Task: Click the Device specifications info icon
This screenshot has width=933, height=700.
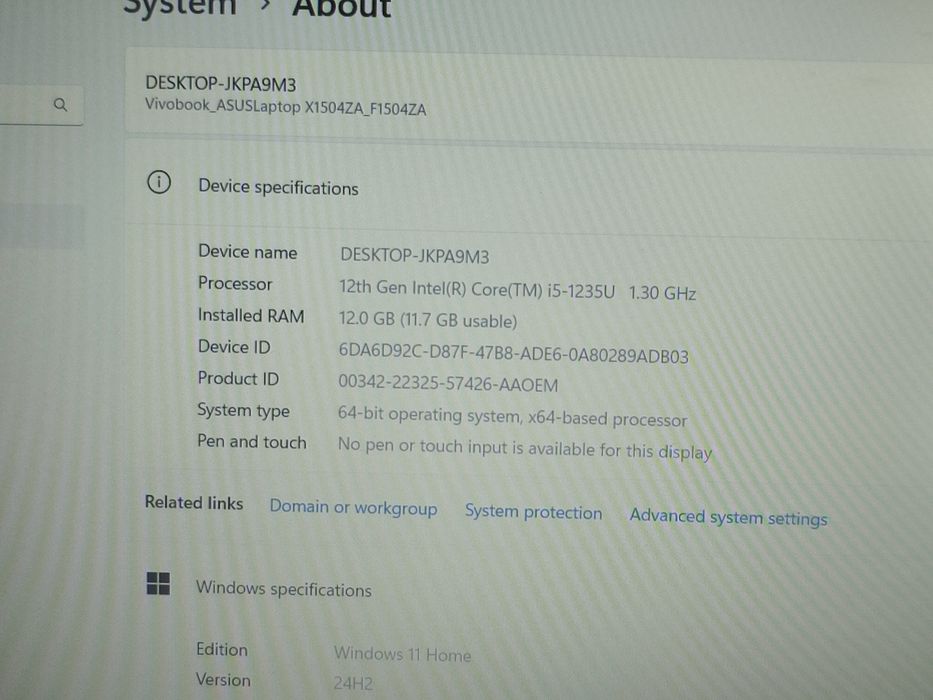Action: tap(159, 182)
